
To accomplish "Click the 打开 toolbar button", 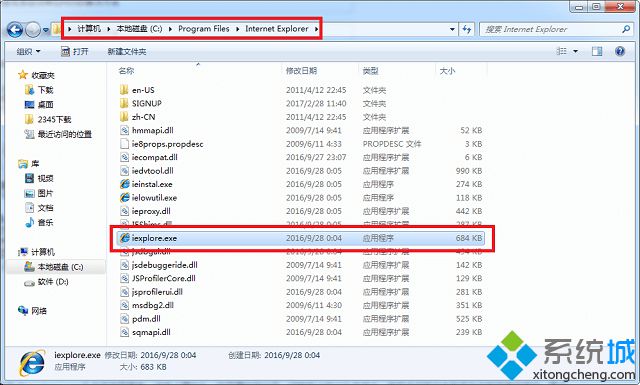I will (75, 51).
